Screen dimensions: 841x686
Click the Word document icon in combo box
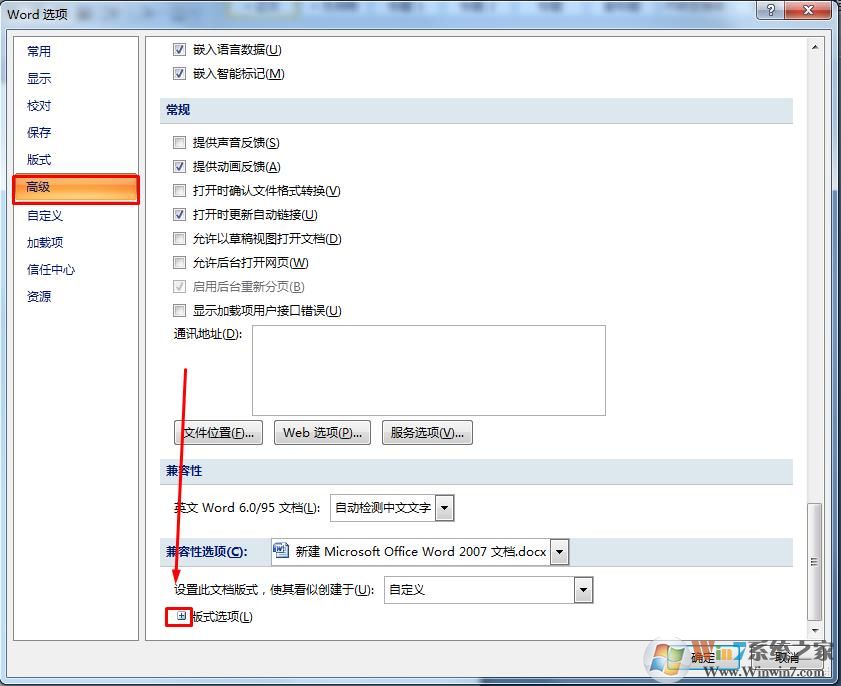pyautogui.click(x=281, y=551)
